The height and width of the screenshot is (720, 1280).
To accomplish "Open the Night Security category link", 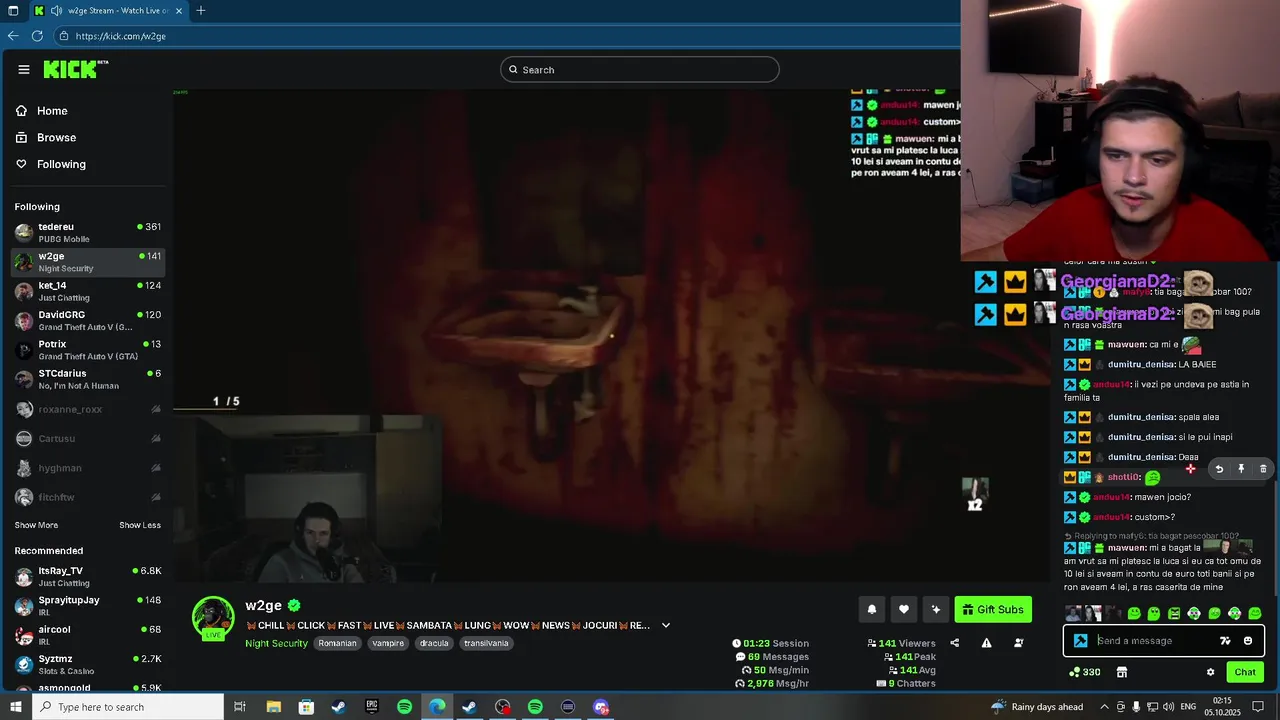I will 277,643.
